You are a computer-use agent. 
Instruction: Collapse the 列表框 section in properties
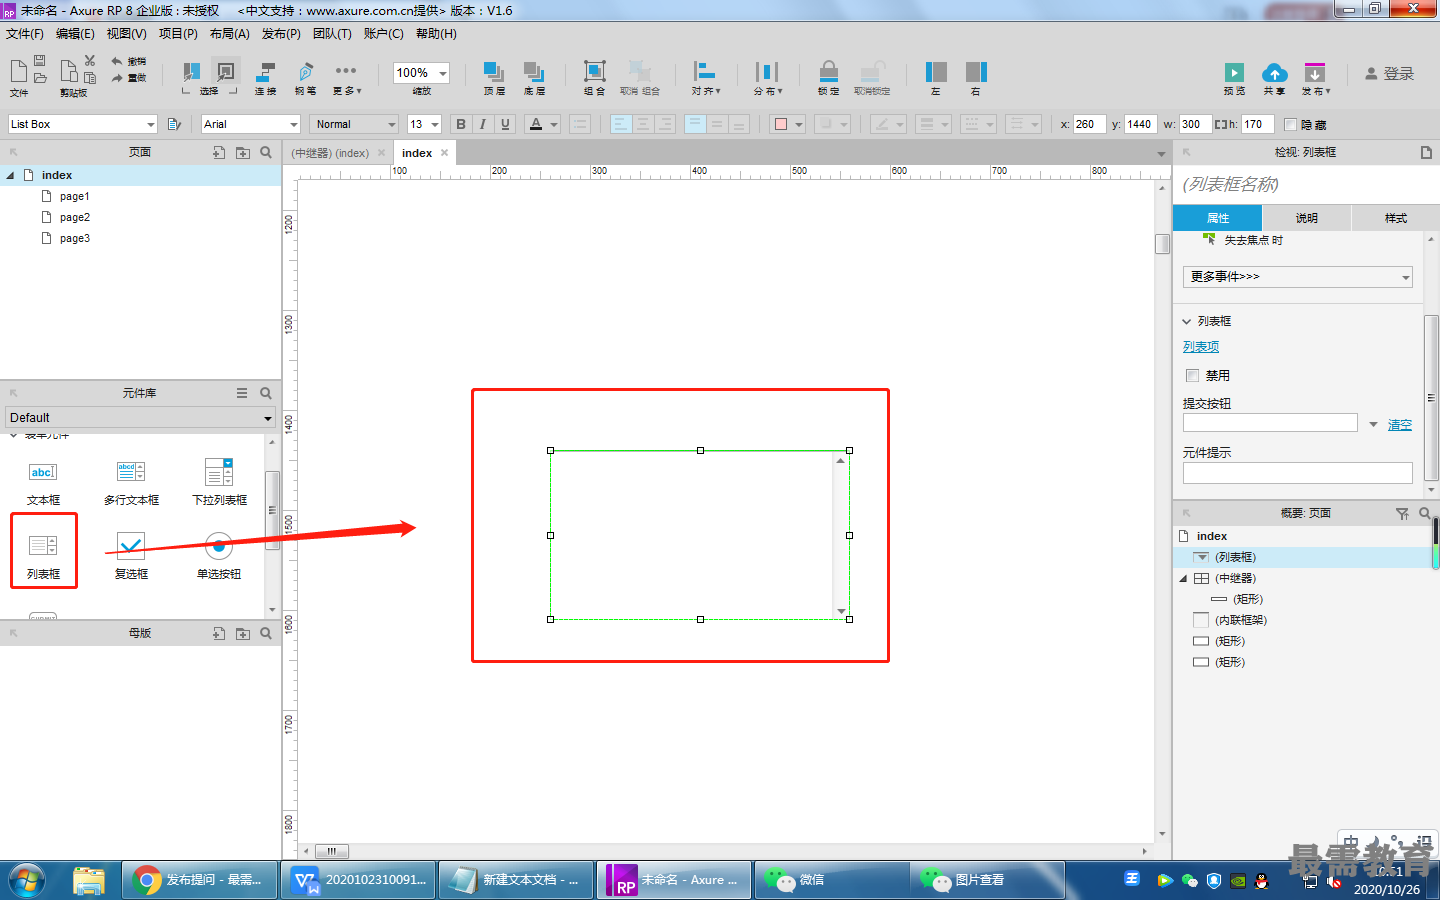1187,321
